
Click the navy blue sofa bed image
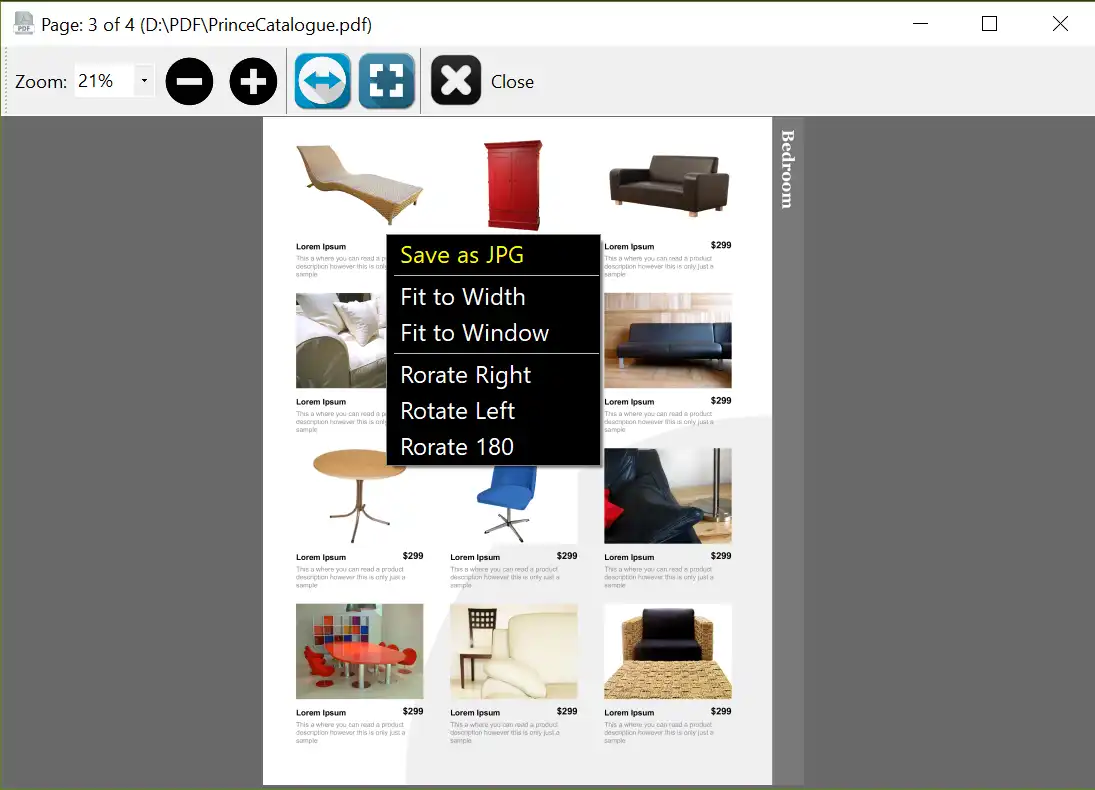pos(668,340)
